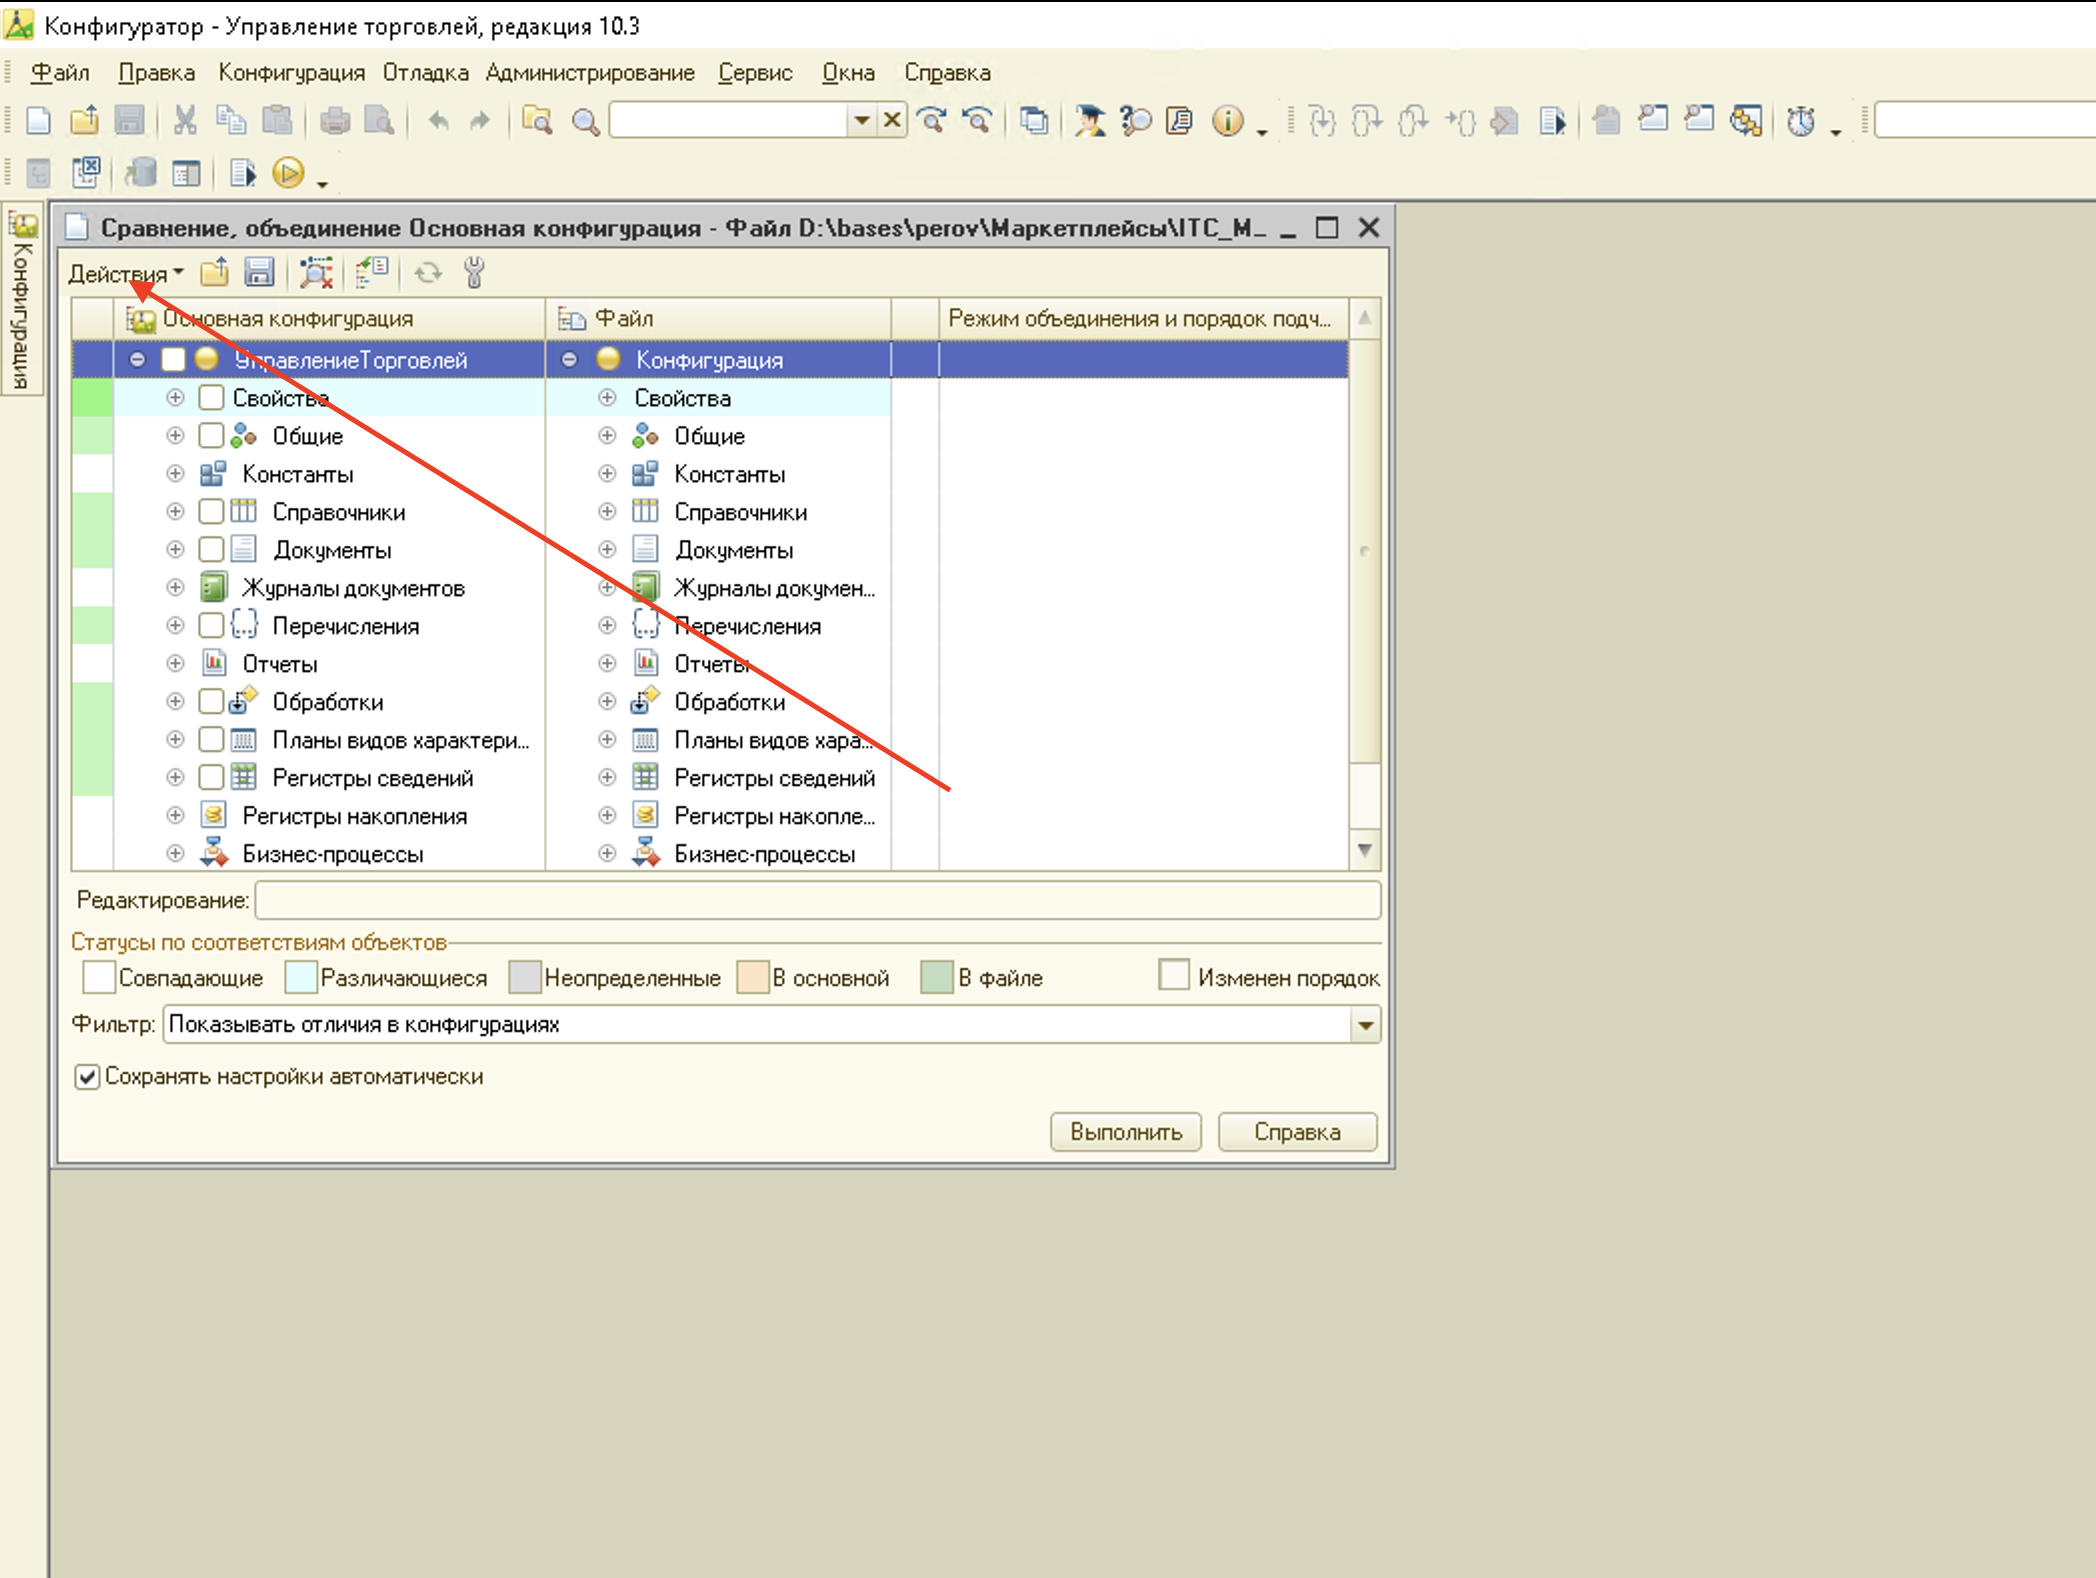The height and width of the screenshot is (1578, 2096).
Task: Click the Print icon in main toolbar
Action: pos(335,121)
